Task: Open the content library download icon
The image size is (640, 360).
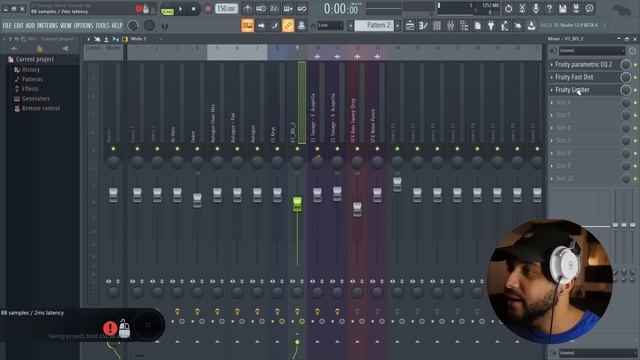Action: (531, 26)
